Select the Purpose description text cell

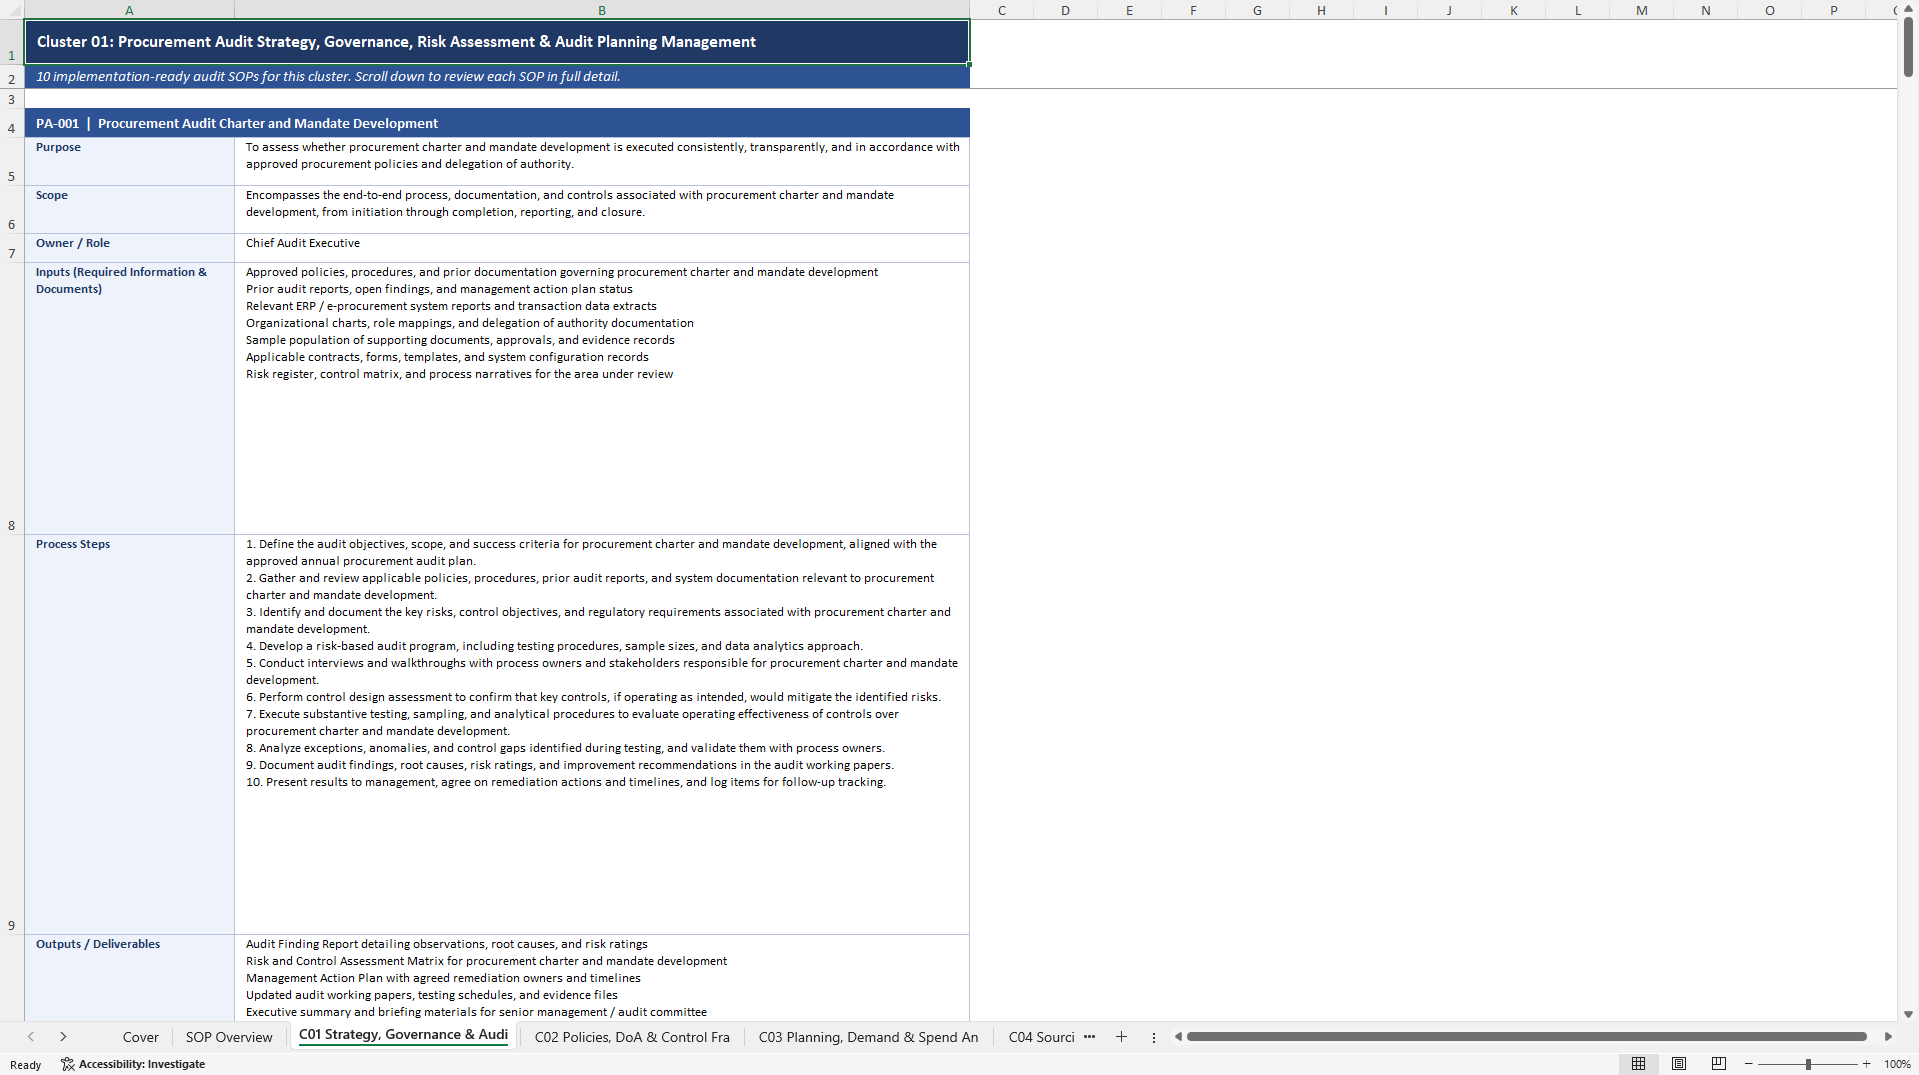[602, 161]
